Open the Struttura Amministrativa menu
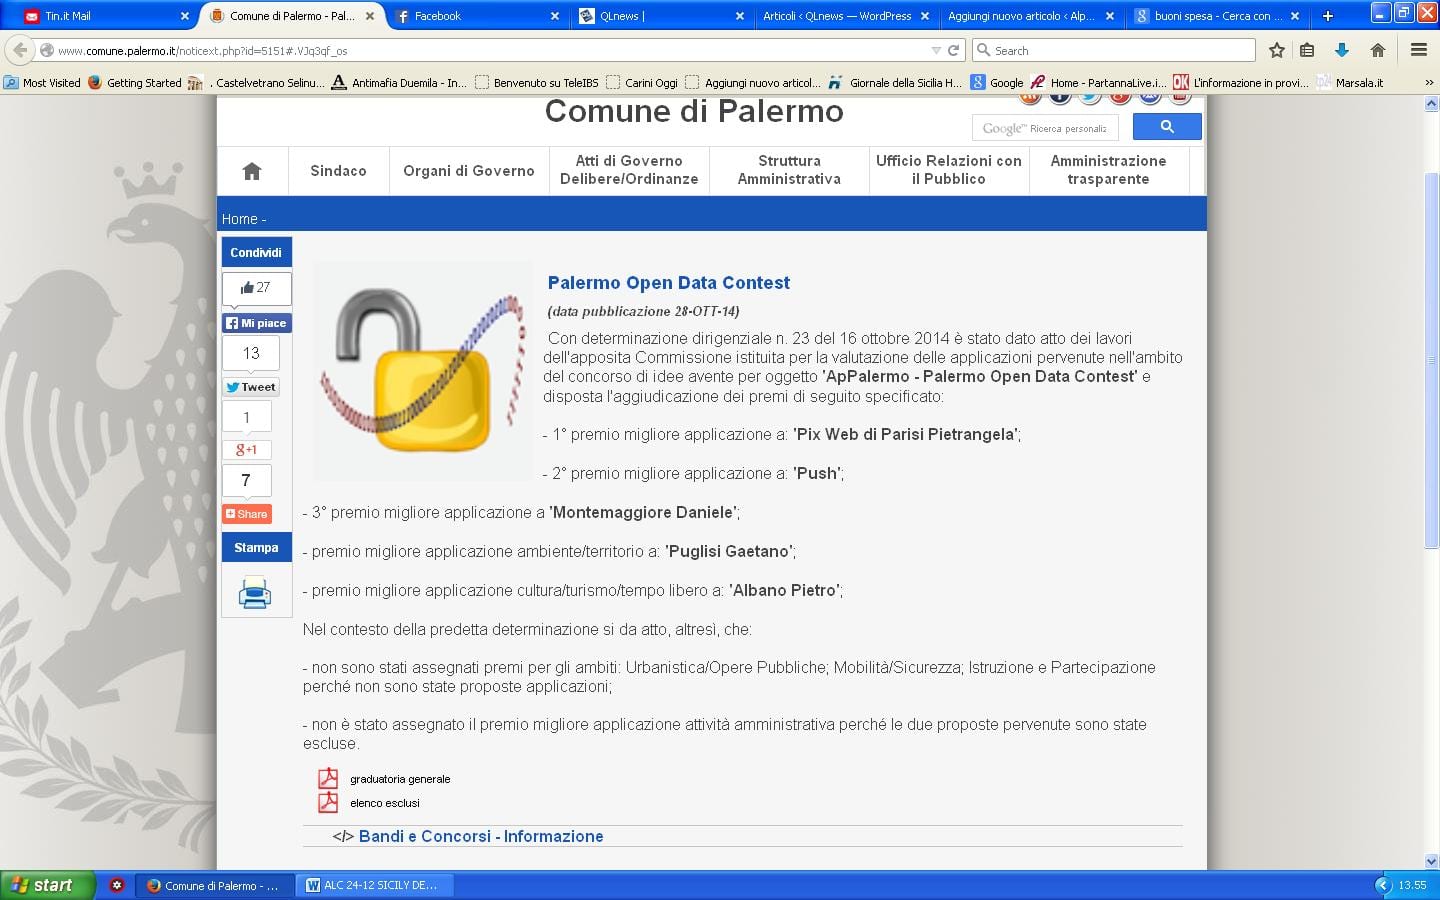This screenshot has height=900, width=1440. coord(789,170)
